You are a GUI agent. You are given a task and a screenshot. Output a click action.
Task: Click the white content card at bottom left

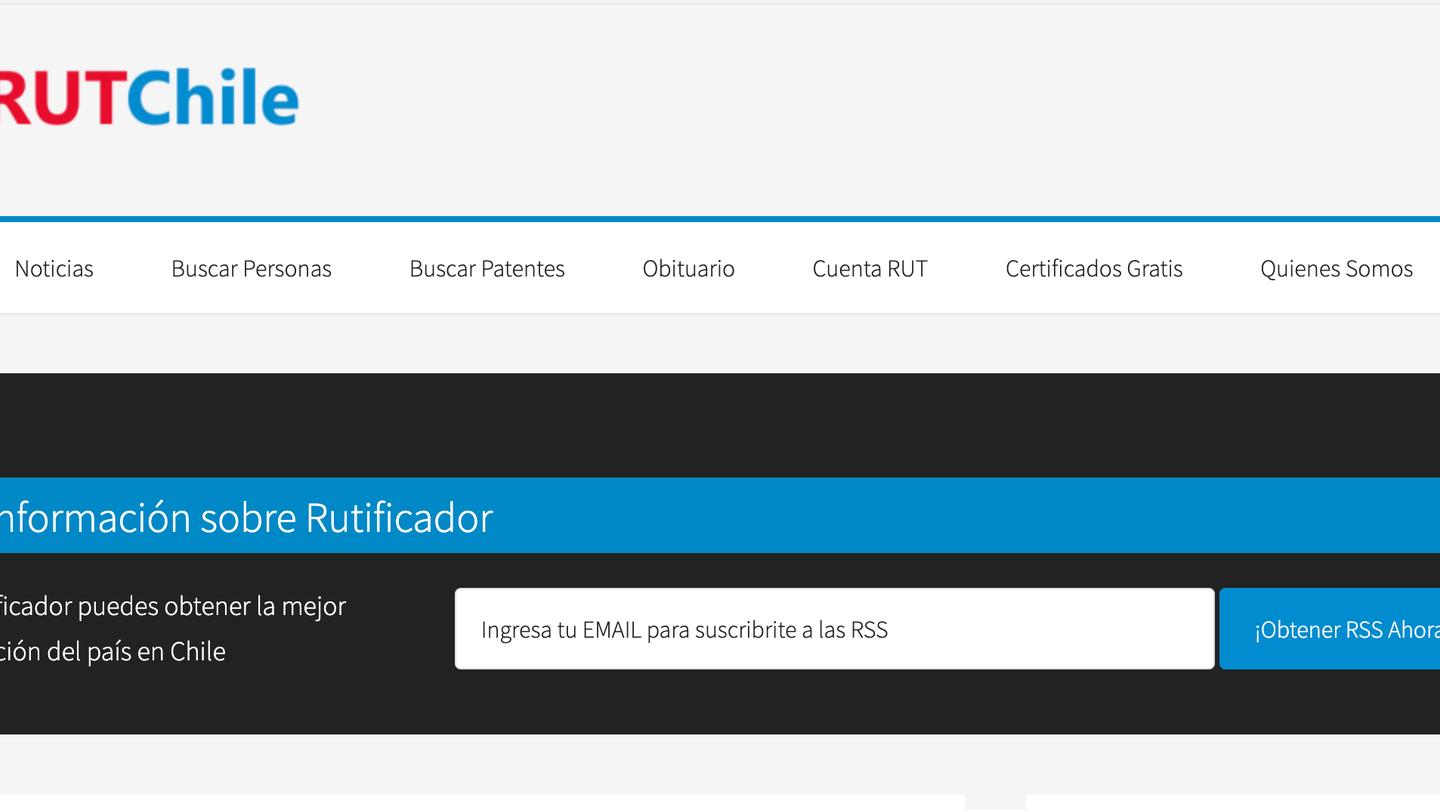[x=480, y=803]
